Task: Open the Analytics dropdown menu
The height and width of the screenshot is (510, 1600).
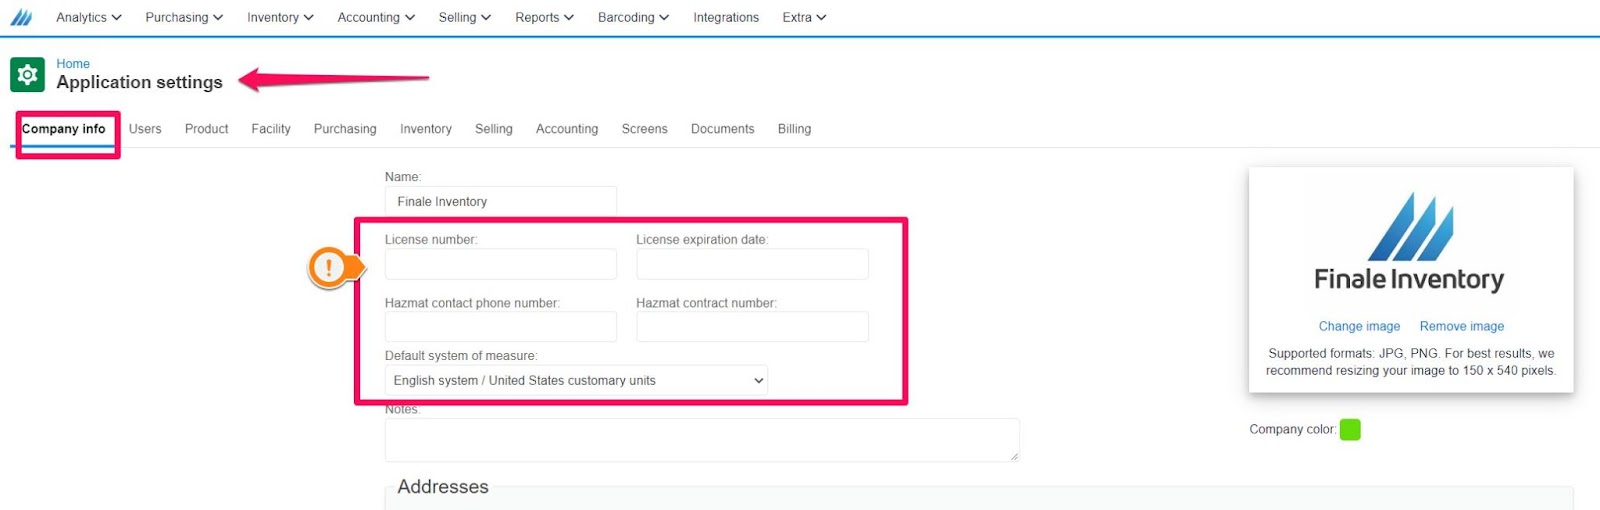Action: click(x=89, y=17)
